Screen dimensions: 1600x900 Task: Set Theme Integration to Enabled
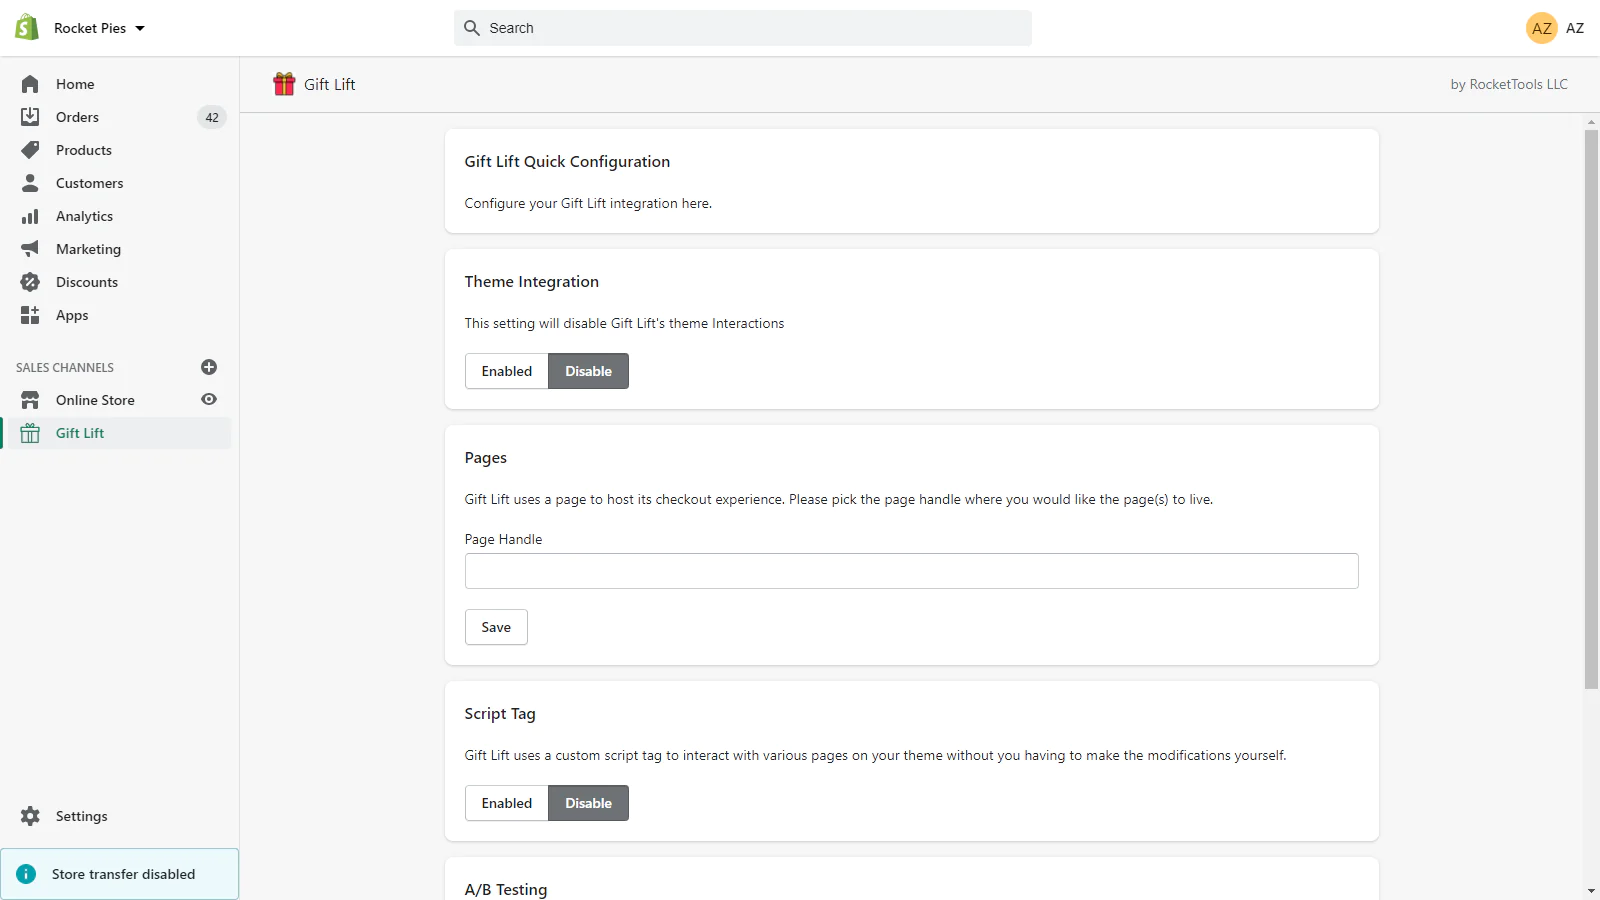(x=506, y=371)
